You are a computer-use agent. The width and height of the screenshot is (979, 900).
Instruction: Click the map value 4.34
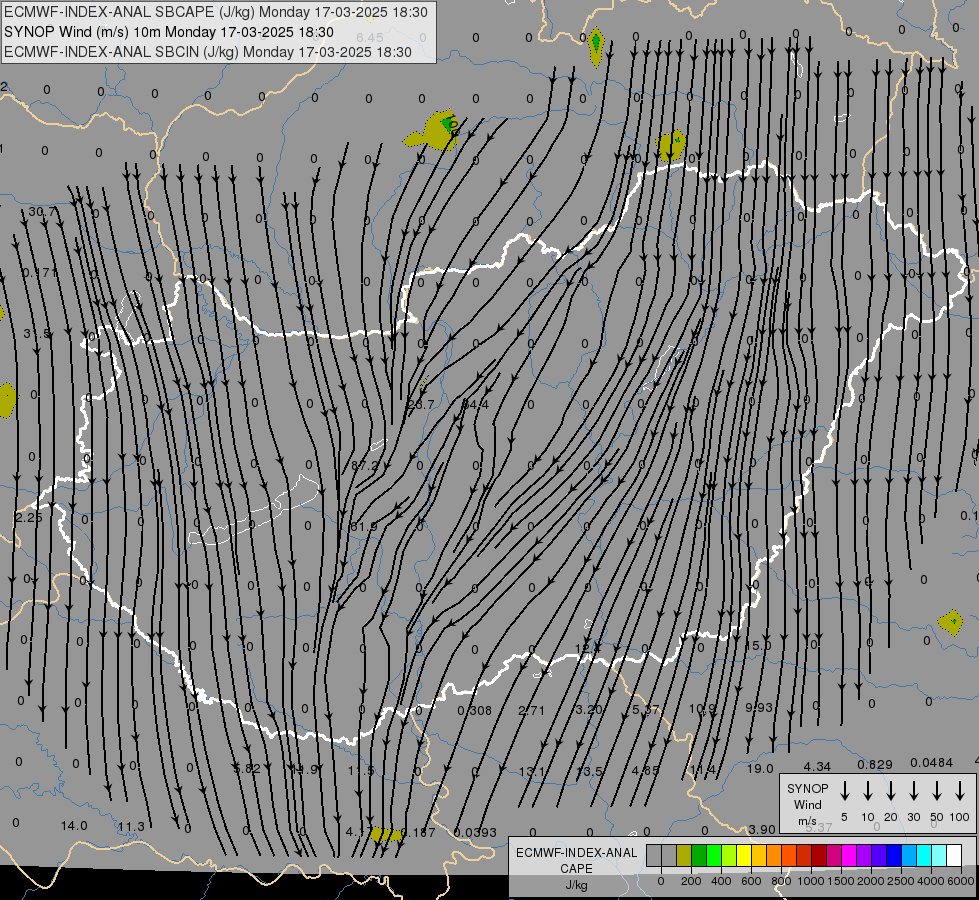tap(817, 766)
